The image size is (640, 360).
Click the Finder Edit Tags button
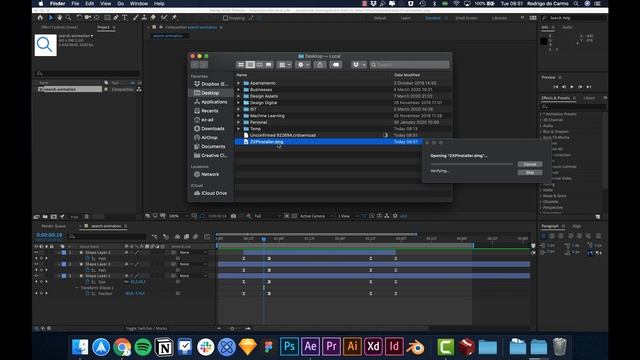click(x=336, y=64)
